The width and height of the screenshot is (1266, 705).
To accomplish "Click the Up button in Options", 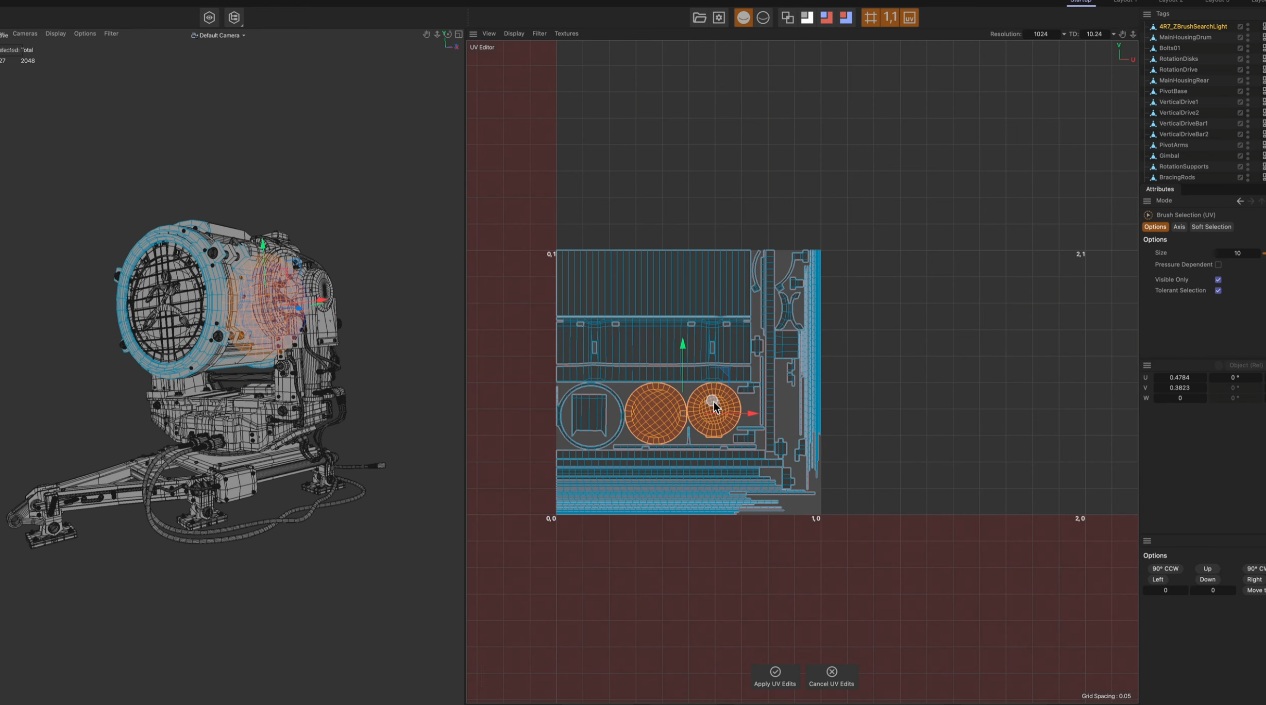I will [1208, 569].
